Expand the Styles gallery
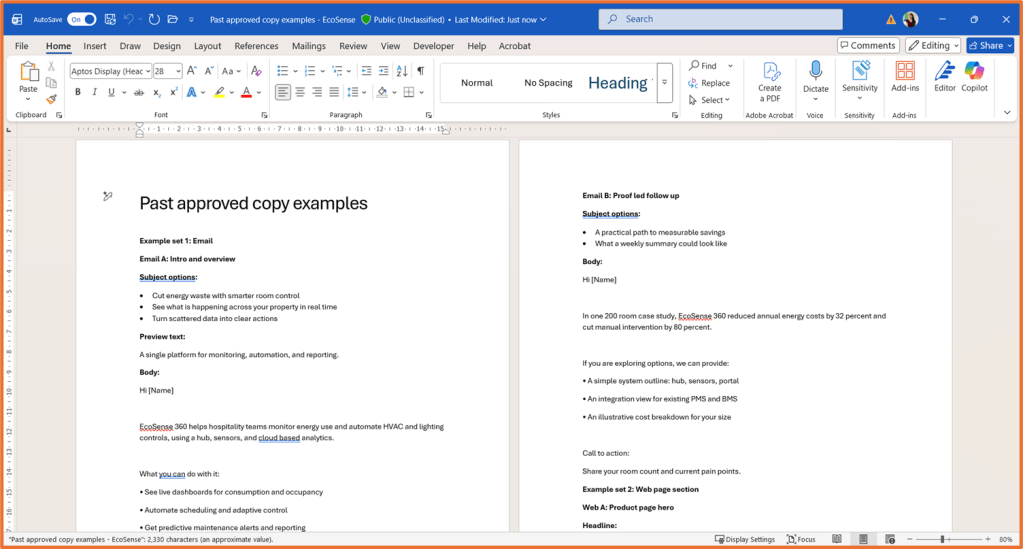Screen dimensions: 1023x549 [664, 83]
